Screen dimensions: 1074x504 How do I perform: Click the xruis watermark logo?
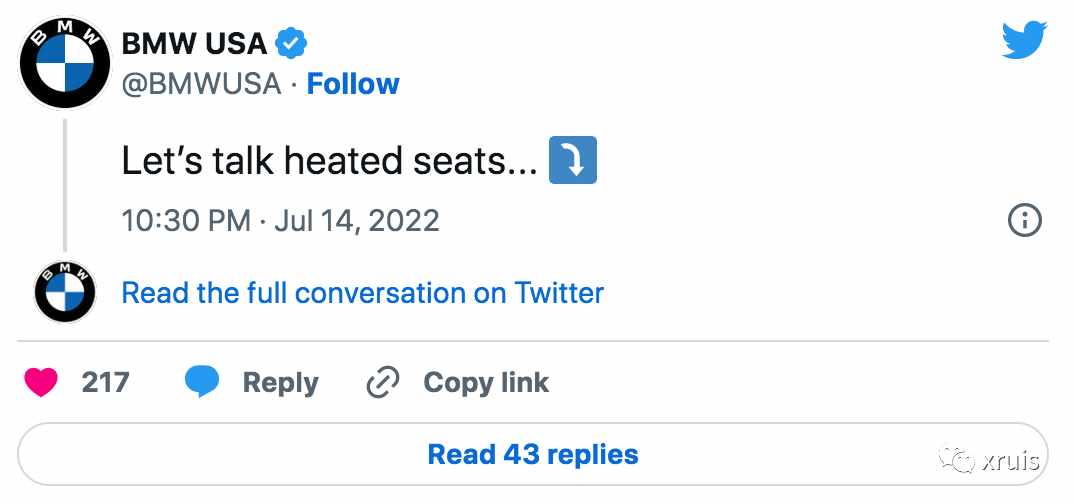coord(990,460)
